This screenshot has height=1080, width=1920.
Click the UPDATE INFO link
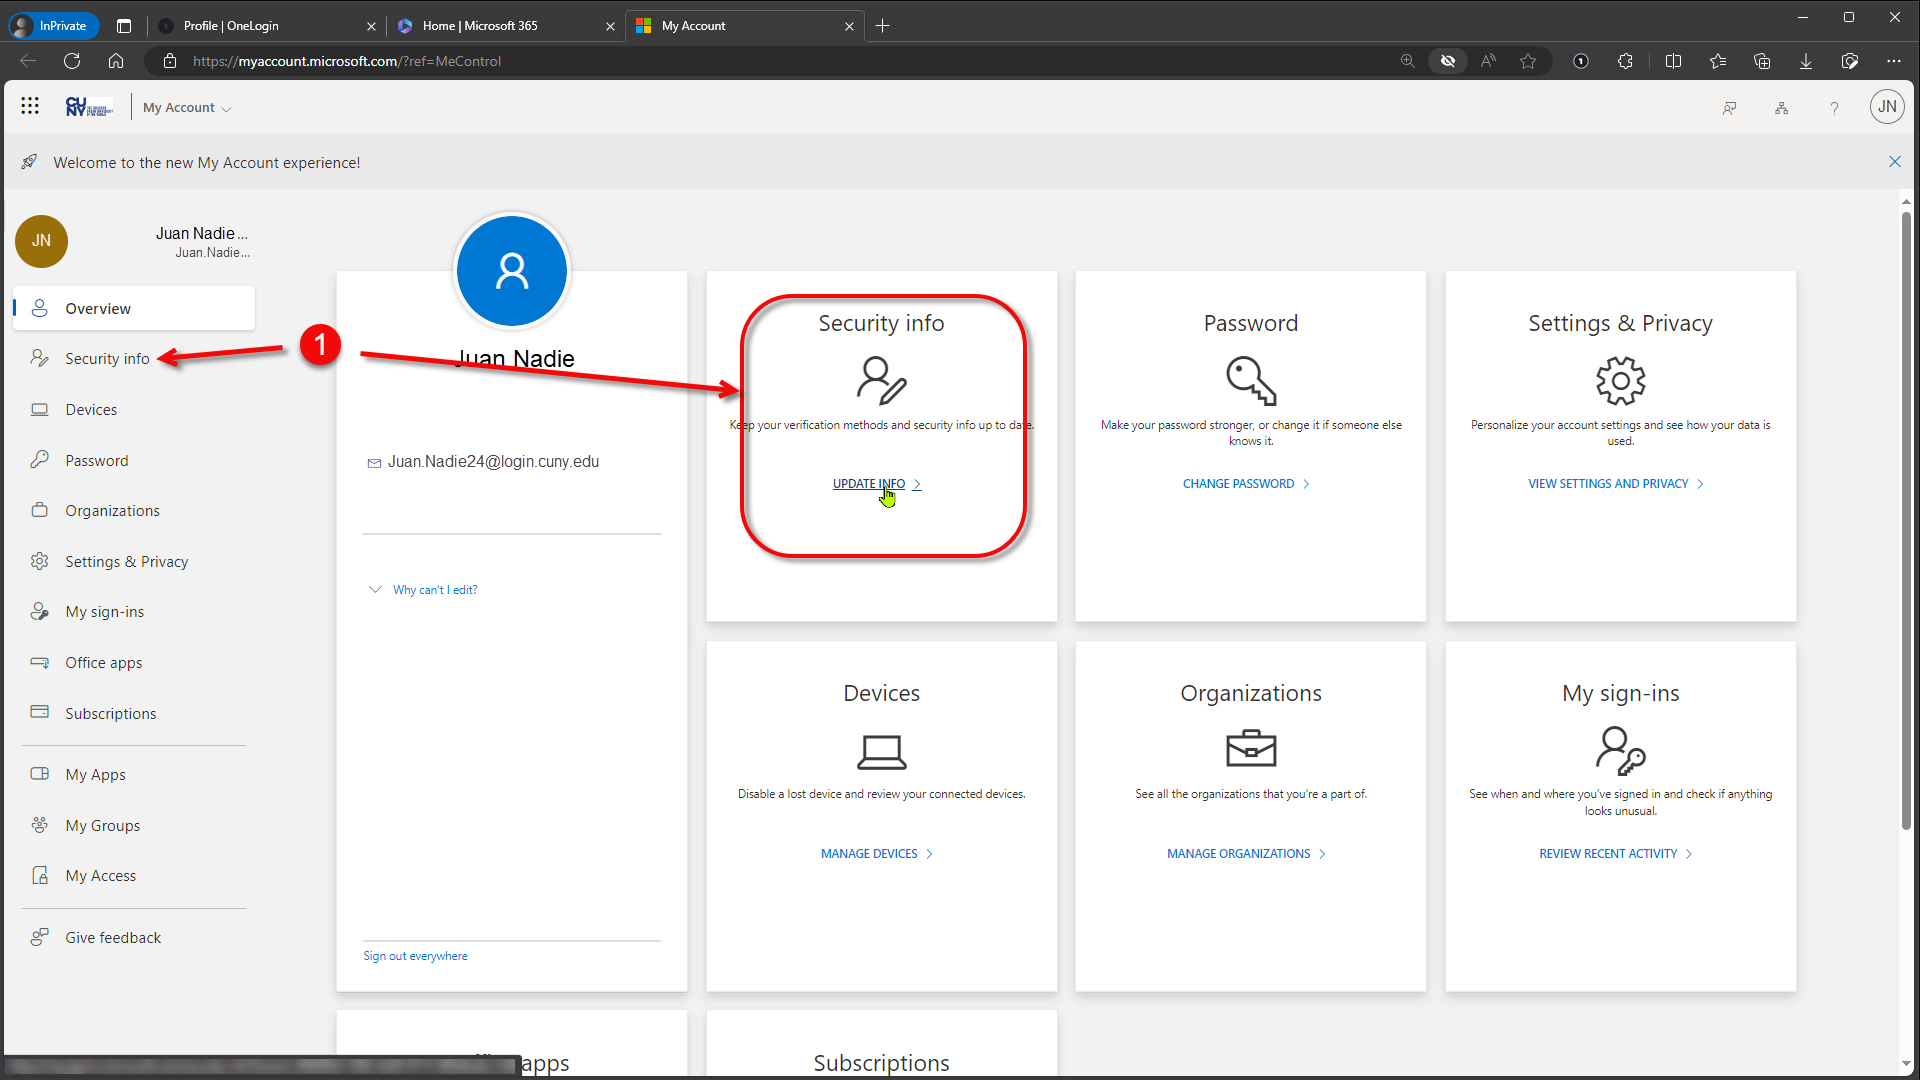[x=869, y=484]
